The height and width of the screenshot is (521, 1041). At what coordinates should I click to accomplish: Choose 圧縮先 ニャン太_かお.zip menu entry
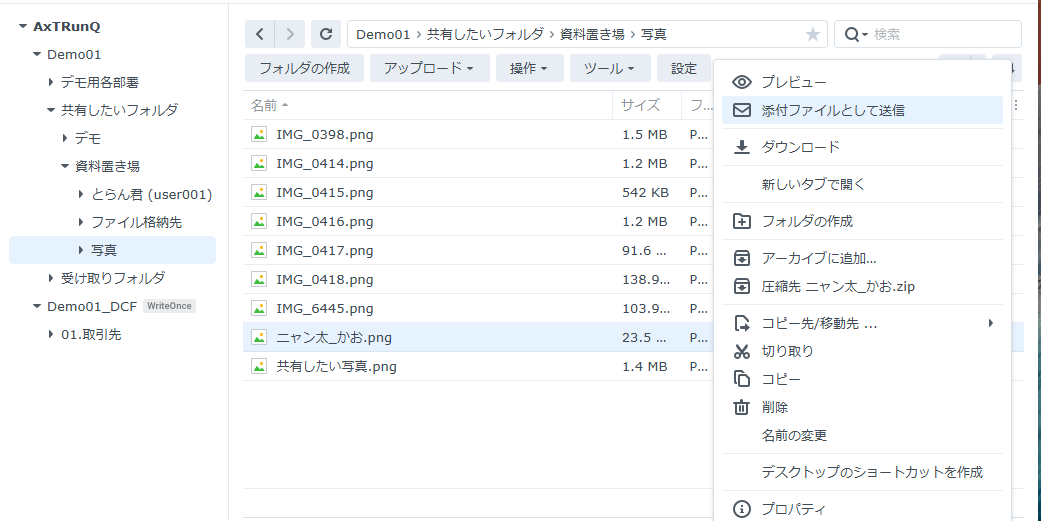click(x=862, y=287)
